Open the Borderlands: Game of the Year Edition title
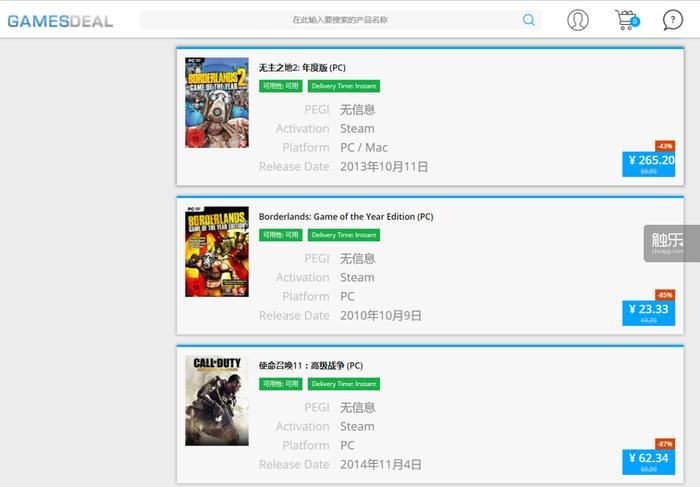The width and height of the screenshot is (700, 487). point(346,216)
